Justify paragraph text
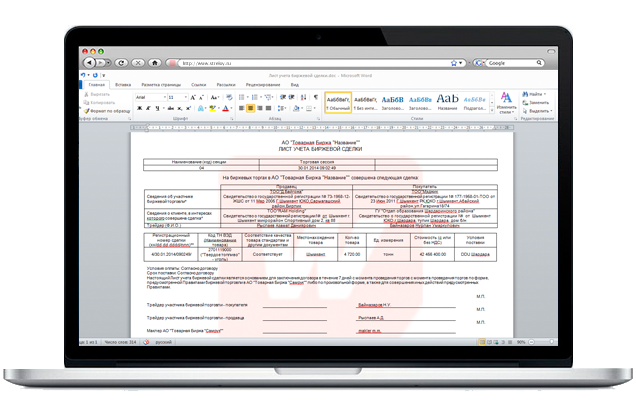The width and height of the screenshot is (636, 417). point(268,108)
